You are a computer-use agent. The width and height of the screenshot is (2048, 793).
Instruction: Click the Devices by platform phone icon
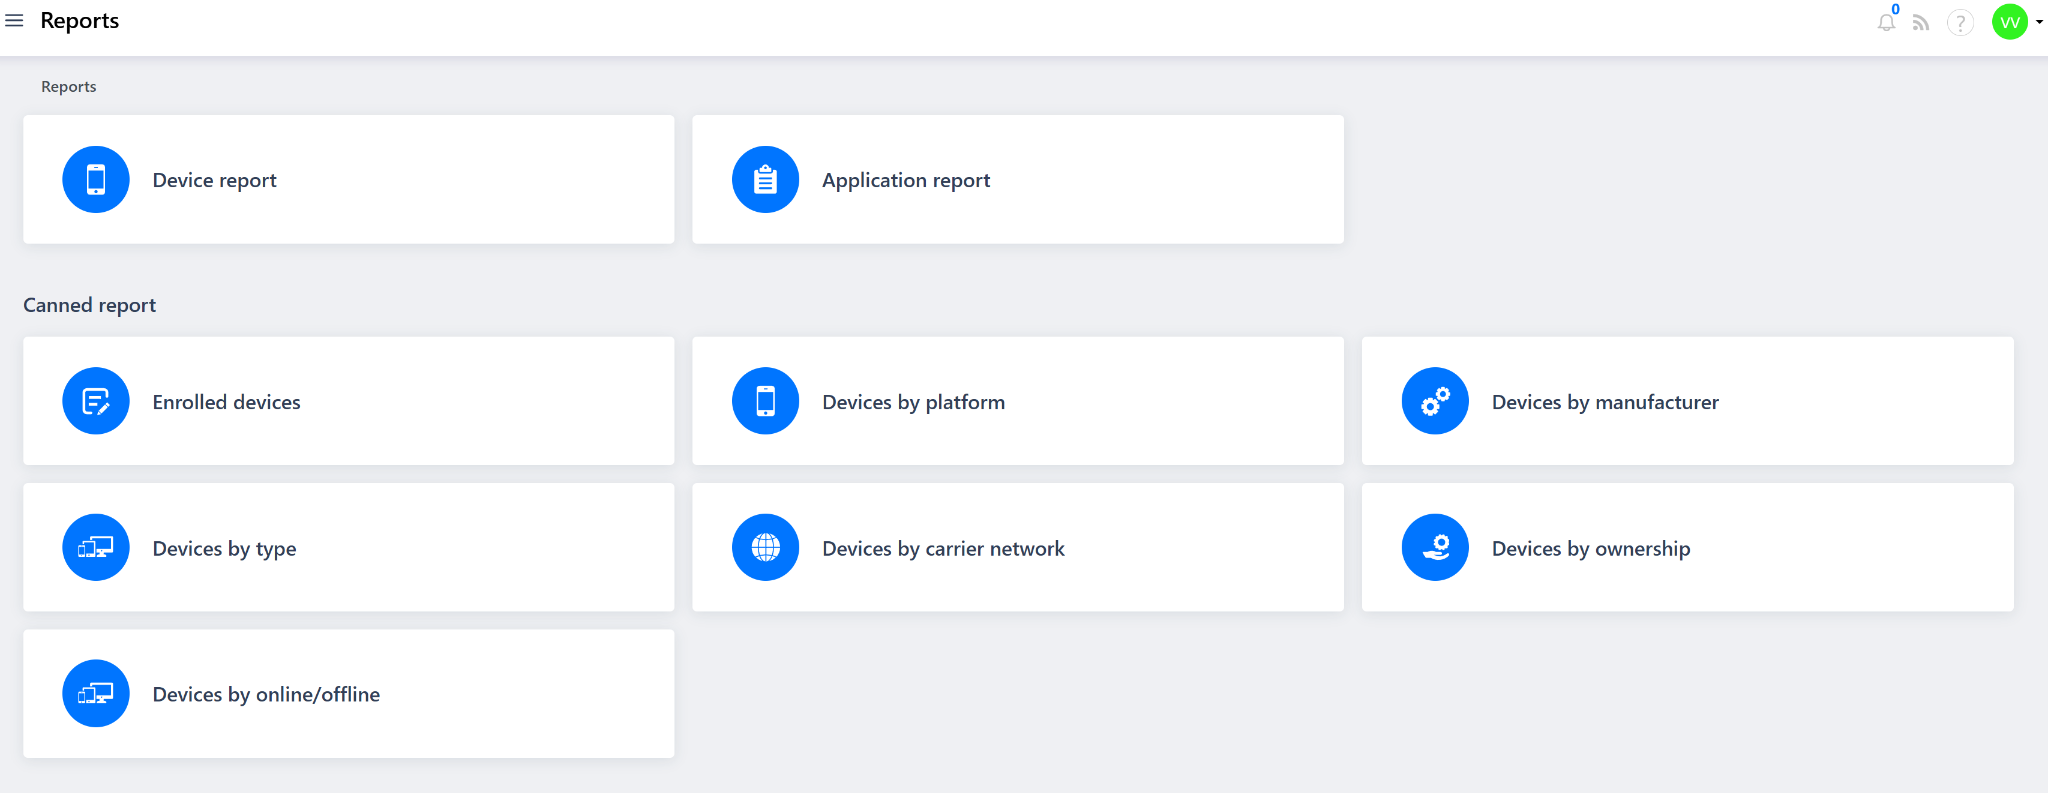[x=765, y=401]
